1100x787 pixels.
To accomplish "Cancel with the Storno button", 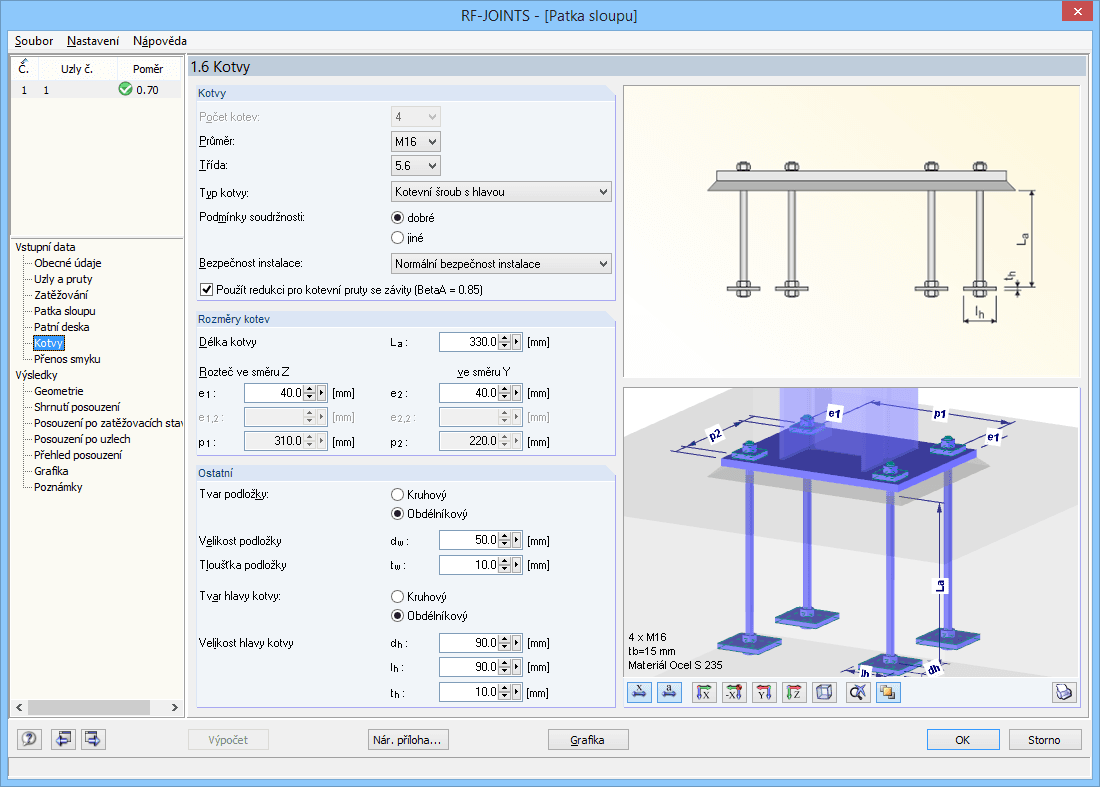I will 1044,739.
